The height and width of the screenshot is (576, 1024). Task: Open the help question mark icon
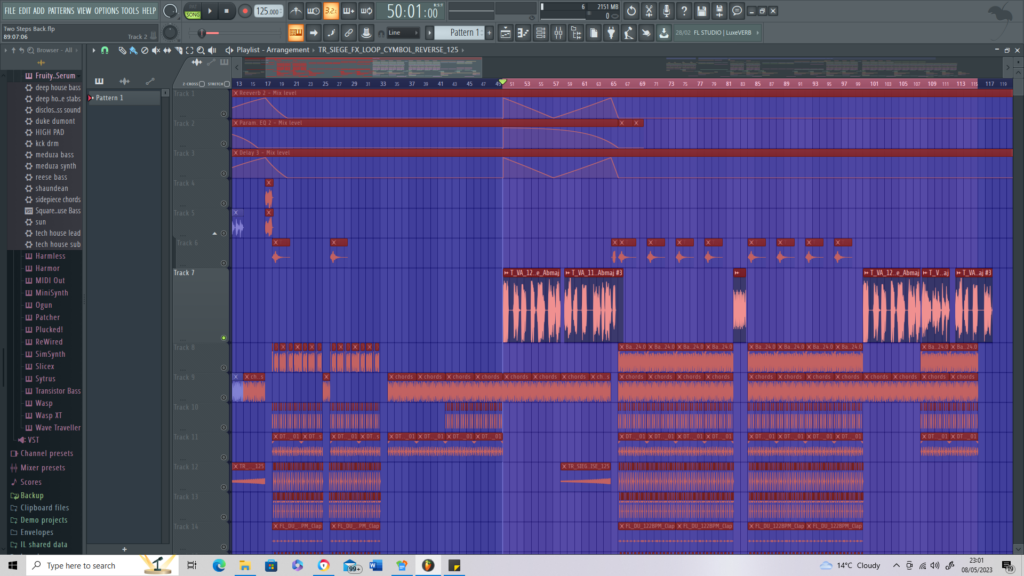point(684,11)
